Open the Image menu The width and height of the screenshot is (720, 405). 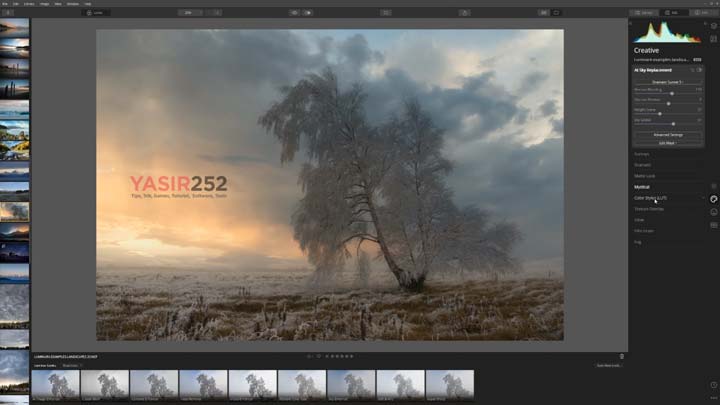(45, 4)
